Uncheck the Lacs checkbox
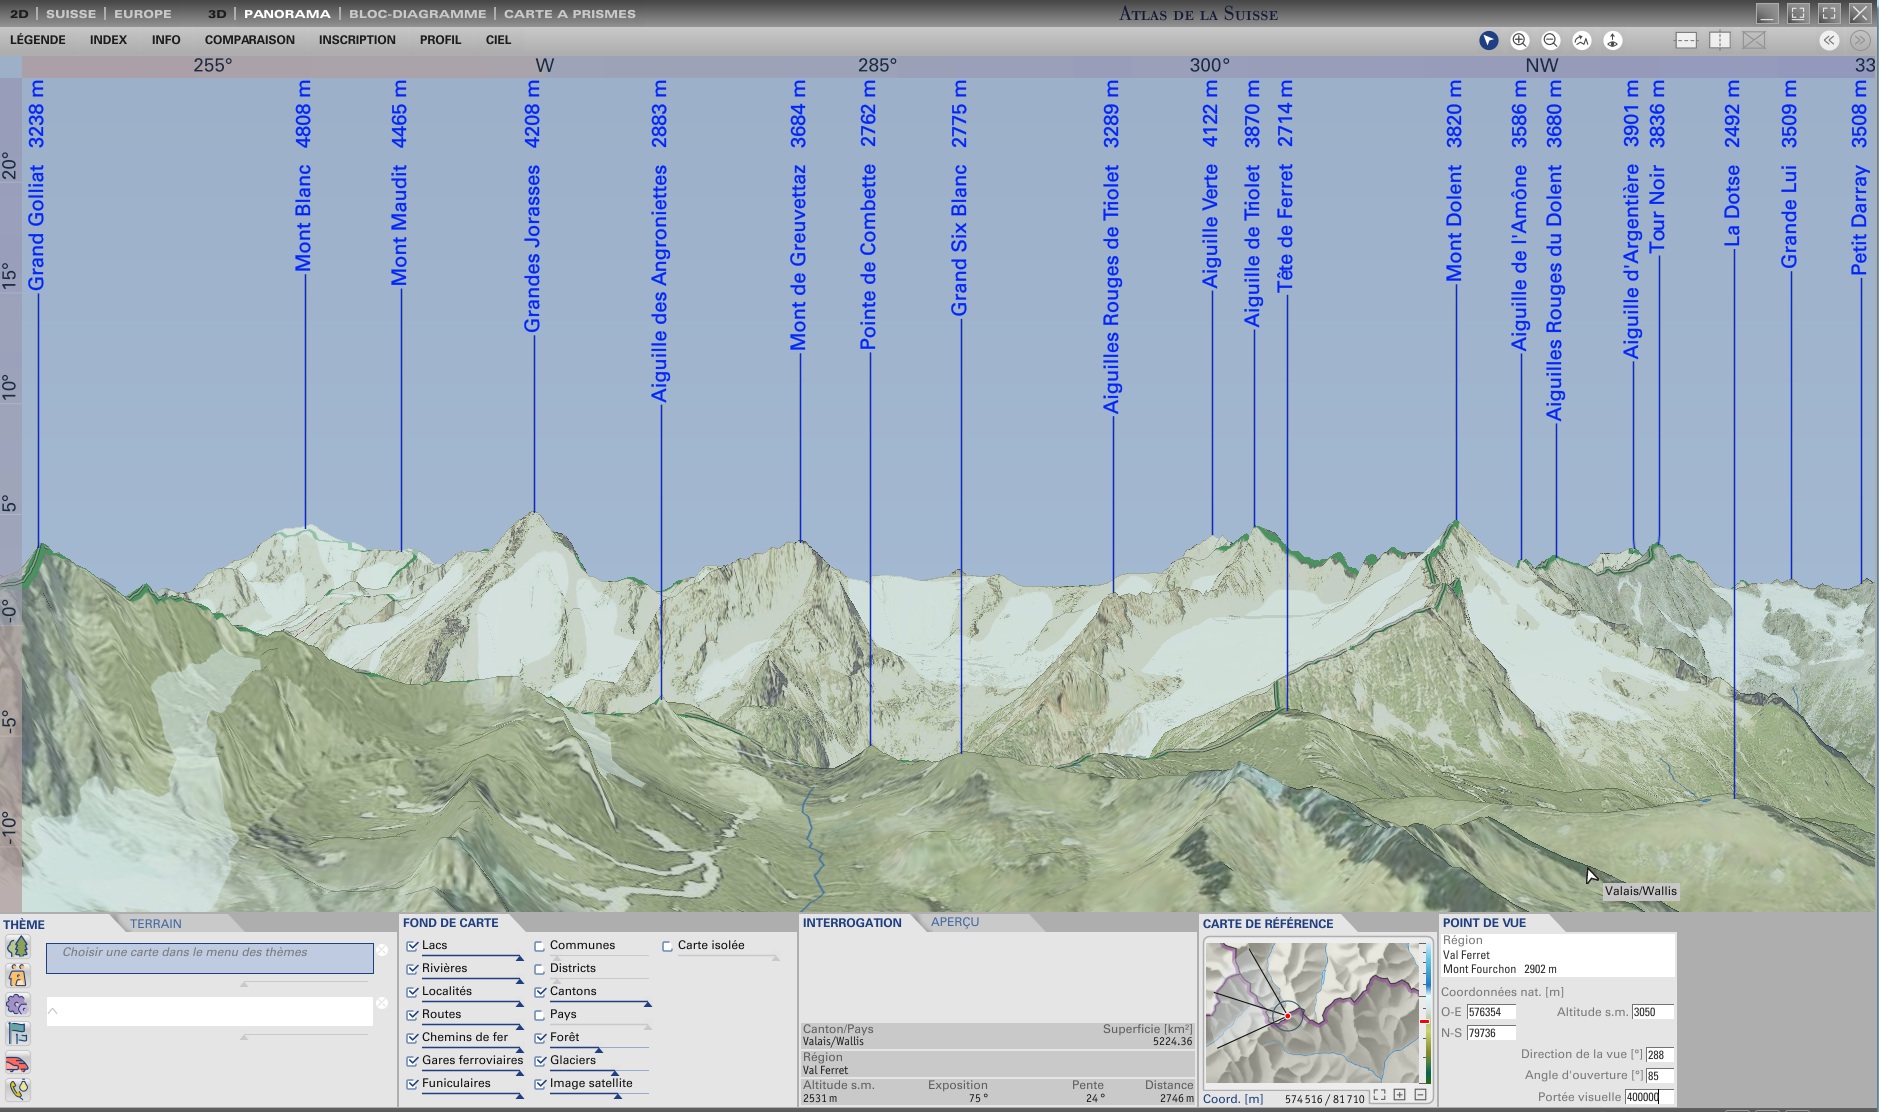 click(412, 946)
